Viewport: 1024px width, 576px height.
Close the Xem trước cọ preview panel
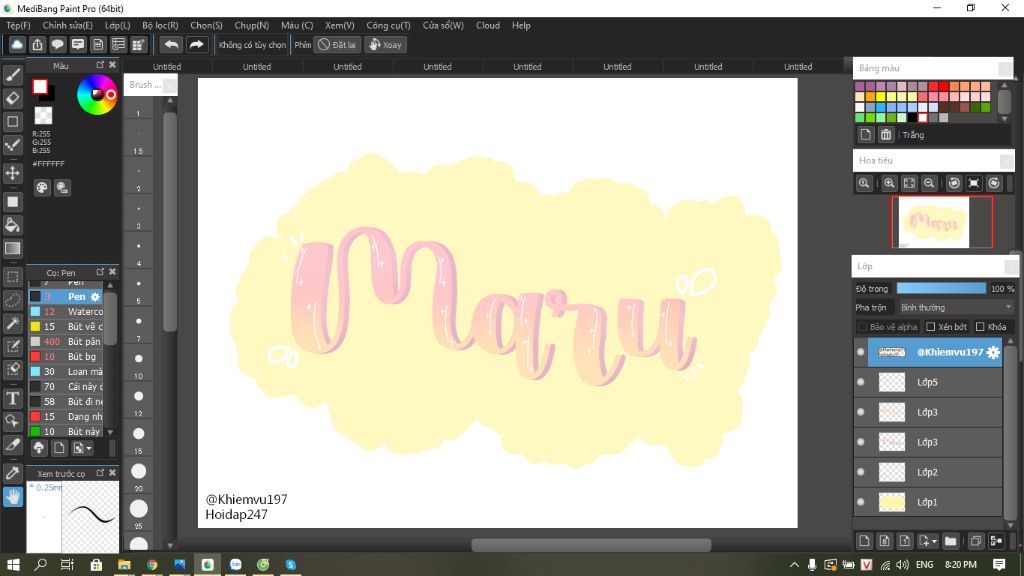(x=112, y=473)
